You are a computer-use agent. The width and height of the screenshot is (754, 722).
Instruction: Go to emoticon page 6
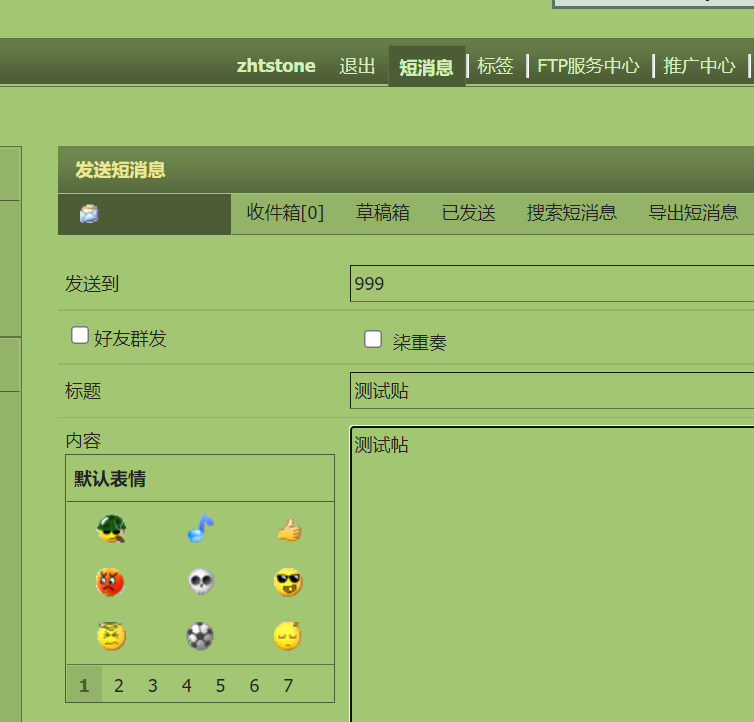point(254,685)
